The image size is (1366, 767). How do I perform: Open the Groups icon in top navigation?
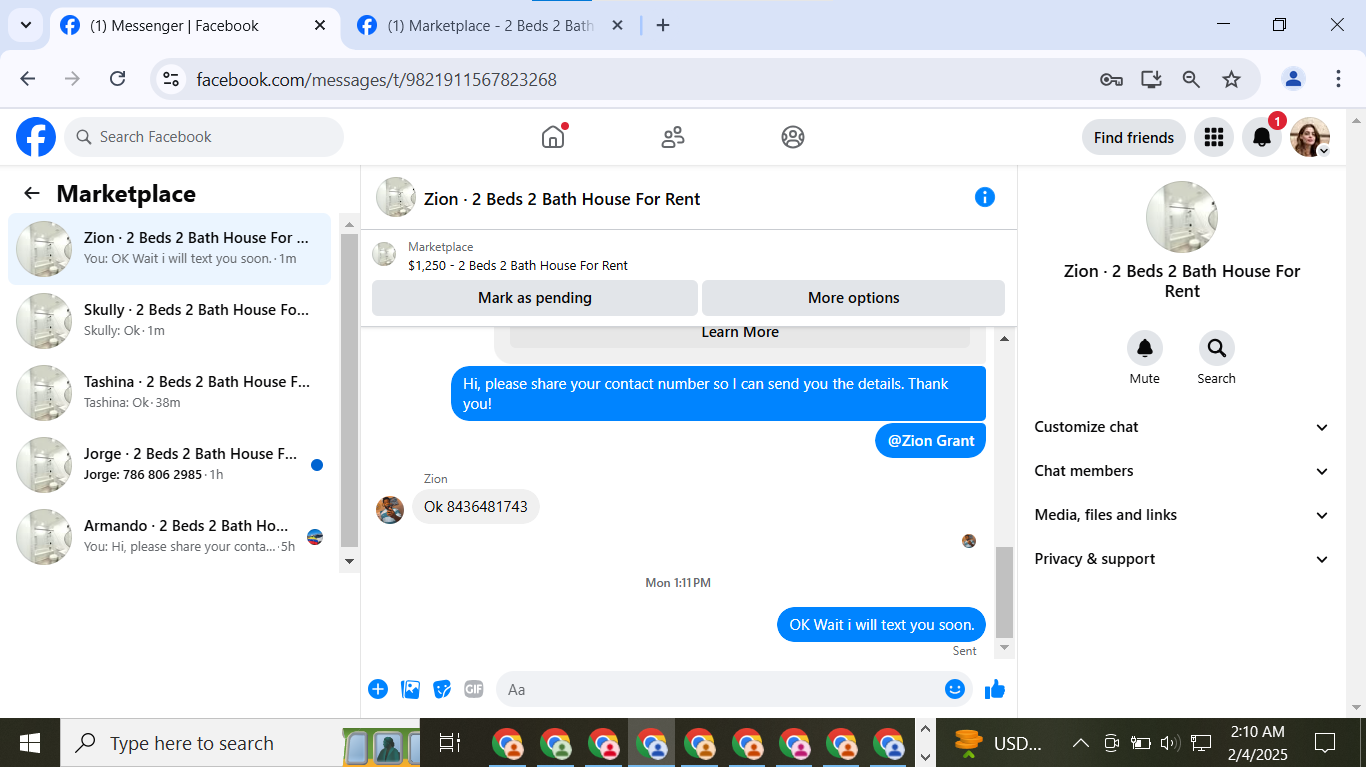793,137
